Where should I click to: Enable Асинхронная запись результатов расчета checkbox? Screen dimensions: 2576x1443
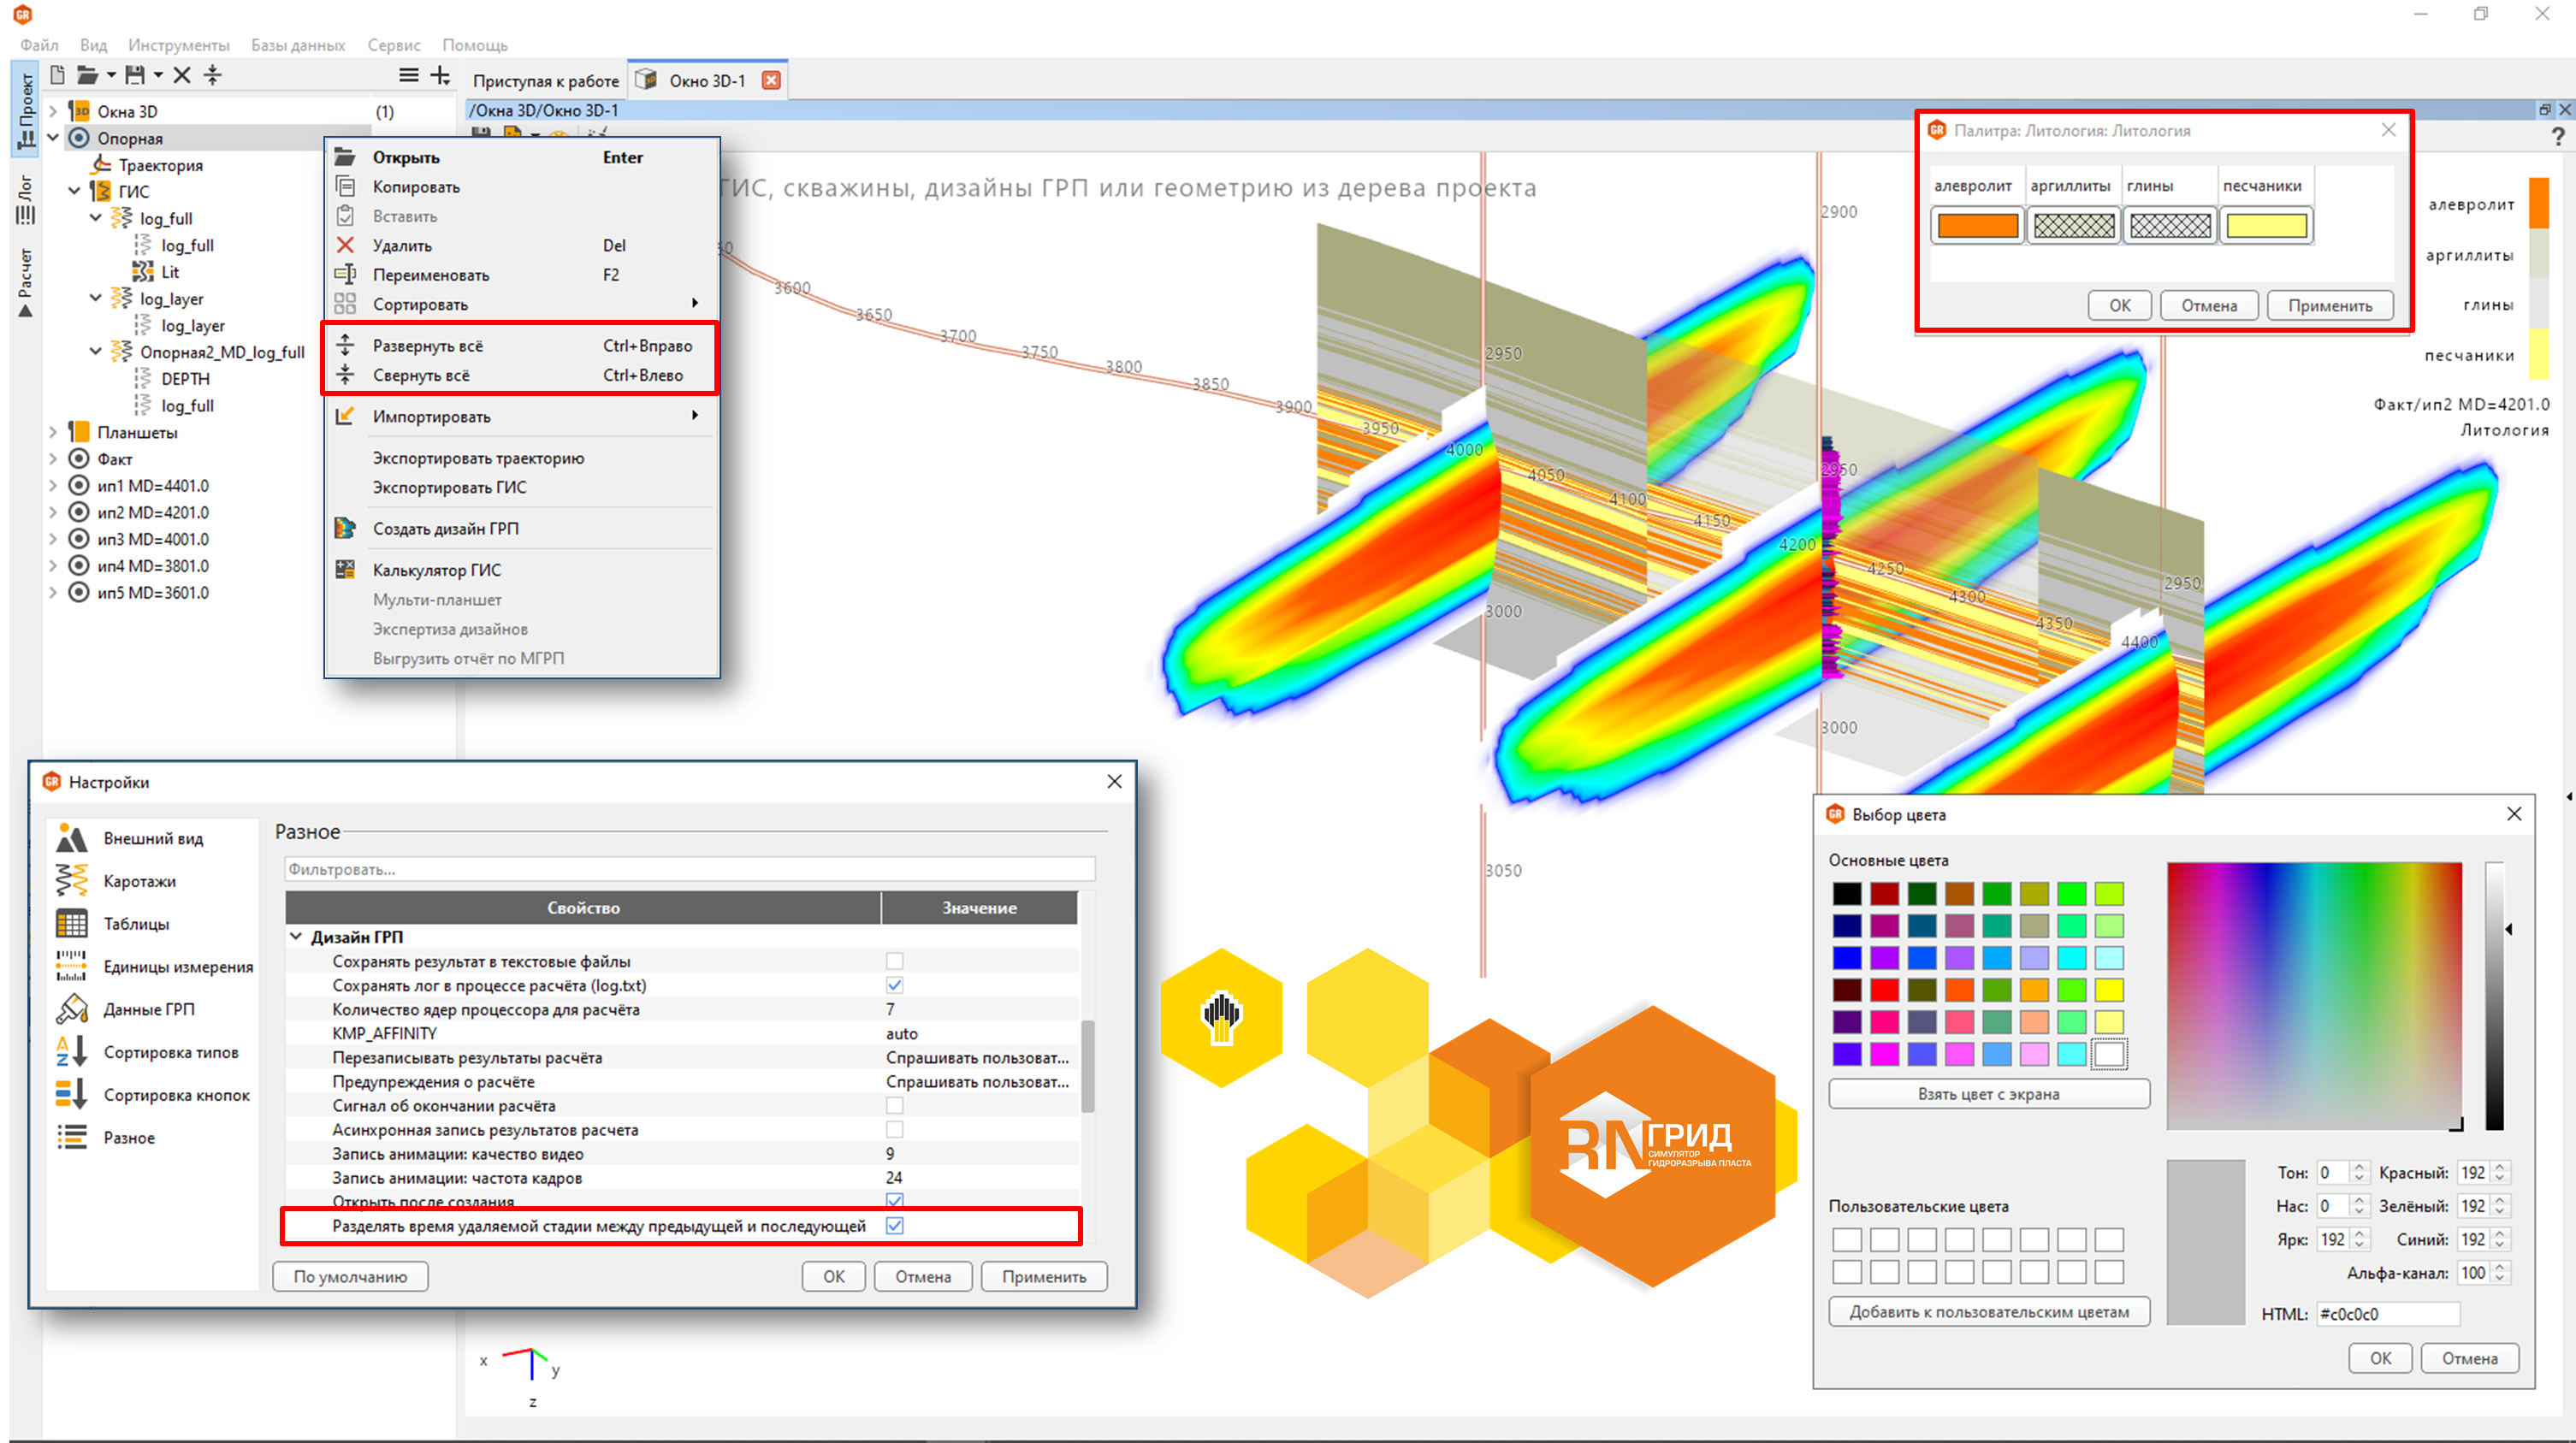click(x=894, y=1129)
